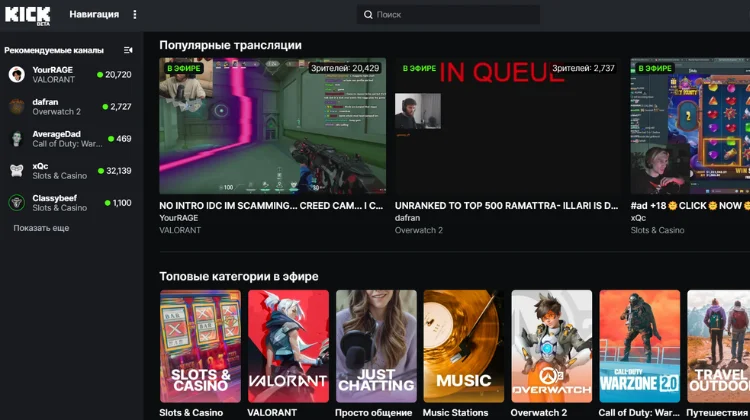Select YourRAGE in recommended channels list
The width and height of the screenshot is (750, 420).
[x=70, y=75]
